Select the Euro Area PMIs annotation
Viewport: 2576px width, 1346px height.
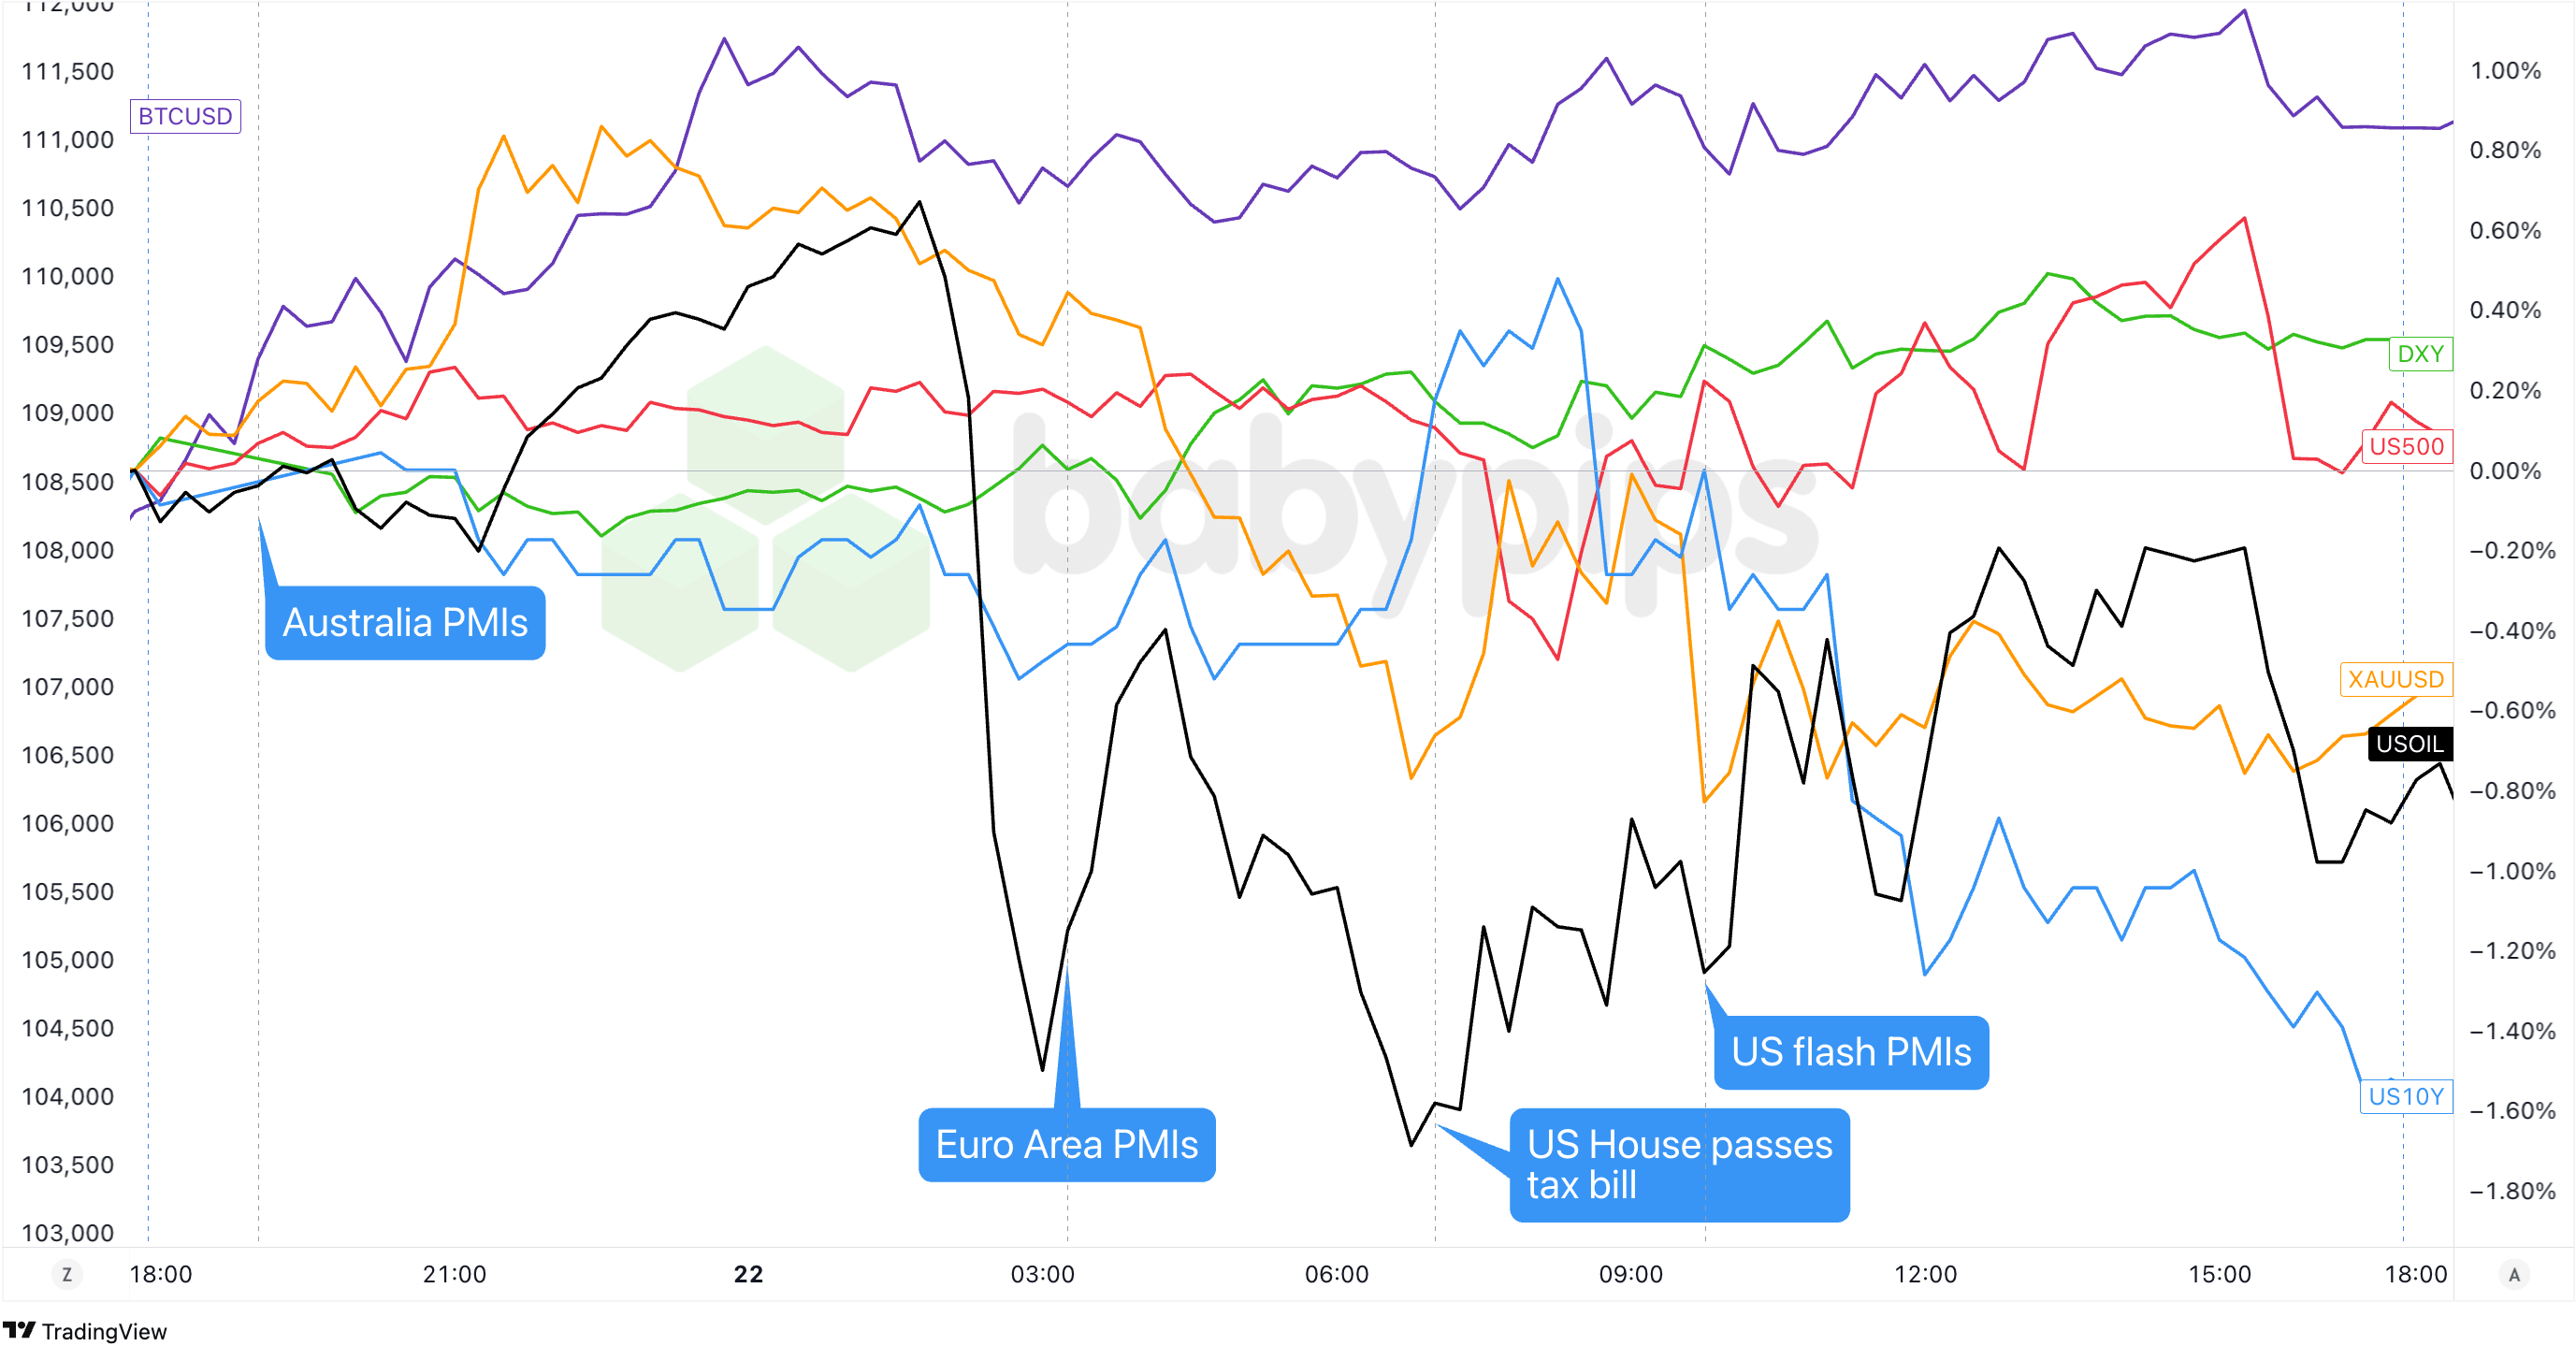click(x=1066, y=1145)
